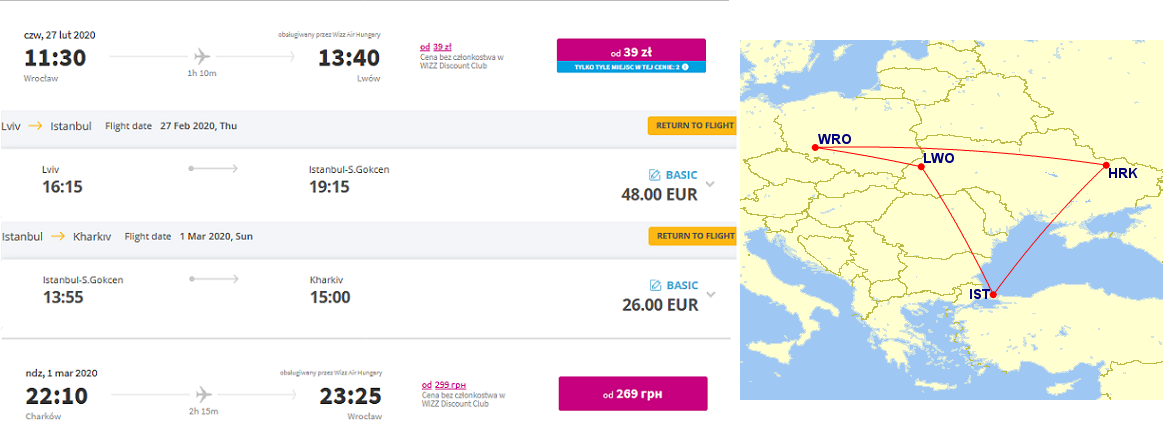This screenshot has width=1163, height=437.
Task: Click the LWO airport marker on the map
Action: [x=920, y=167]
